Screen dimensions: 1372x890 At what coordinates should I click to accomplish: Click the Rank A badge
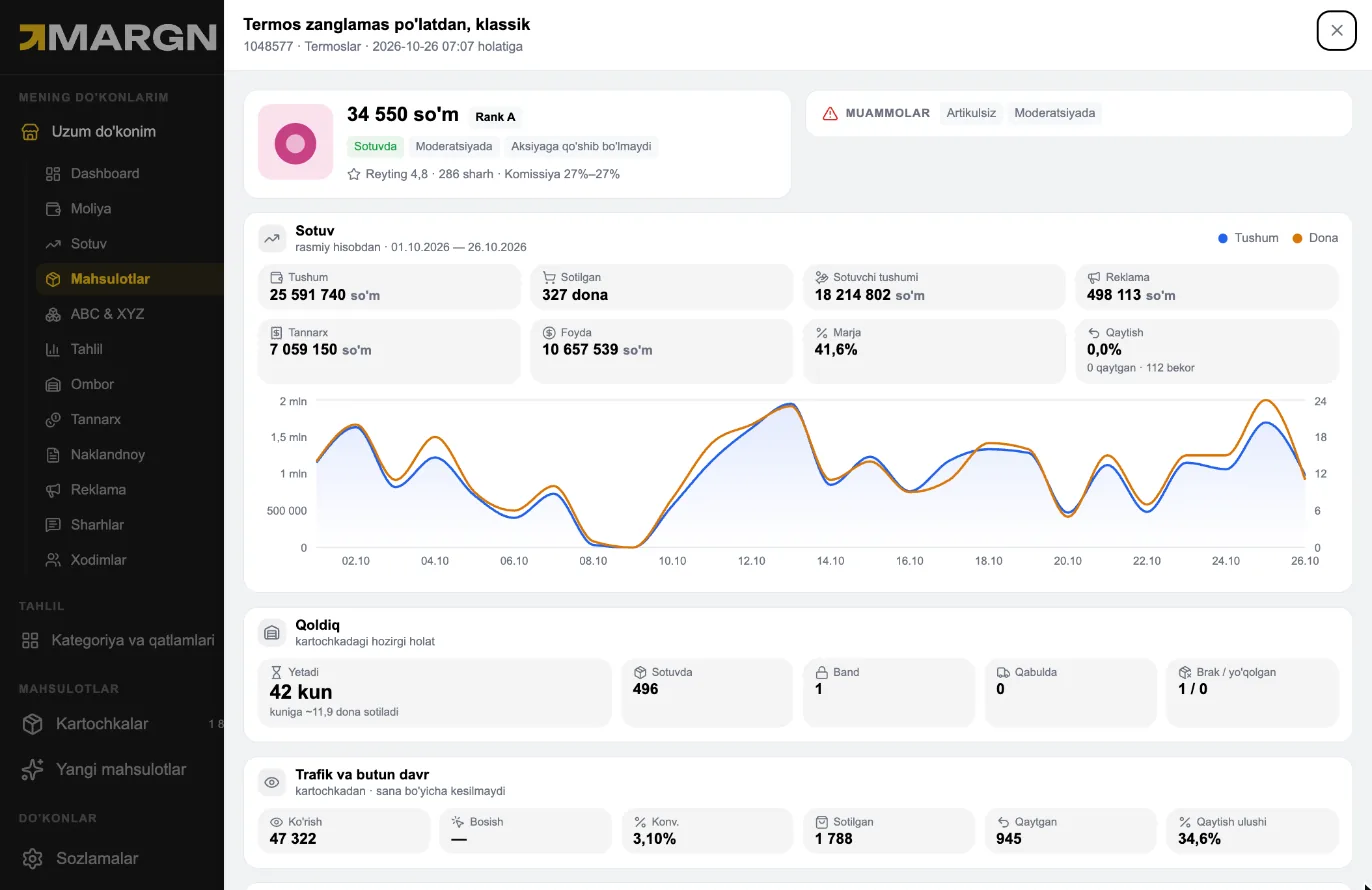(x=495, y=117)
